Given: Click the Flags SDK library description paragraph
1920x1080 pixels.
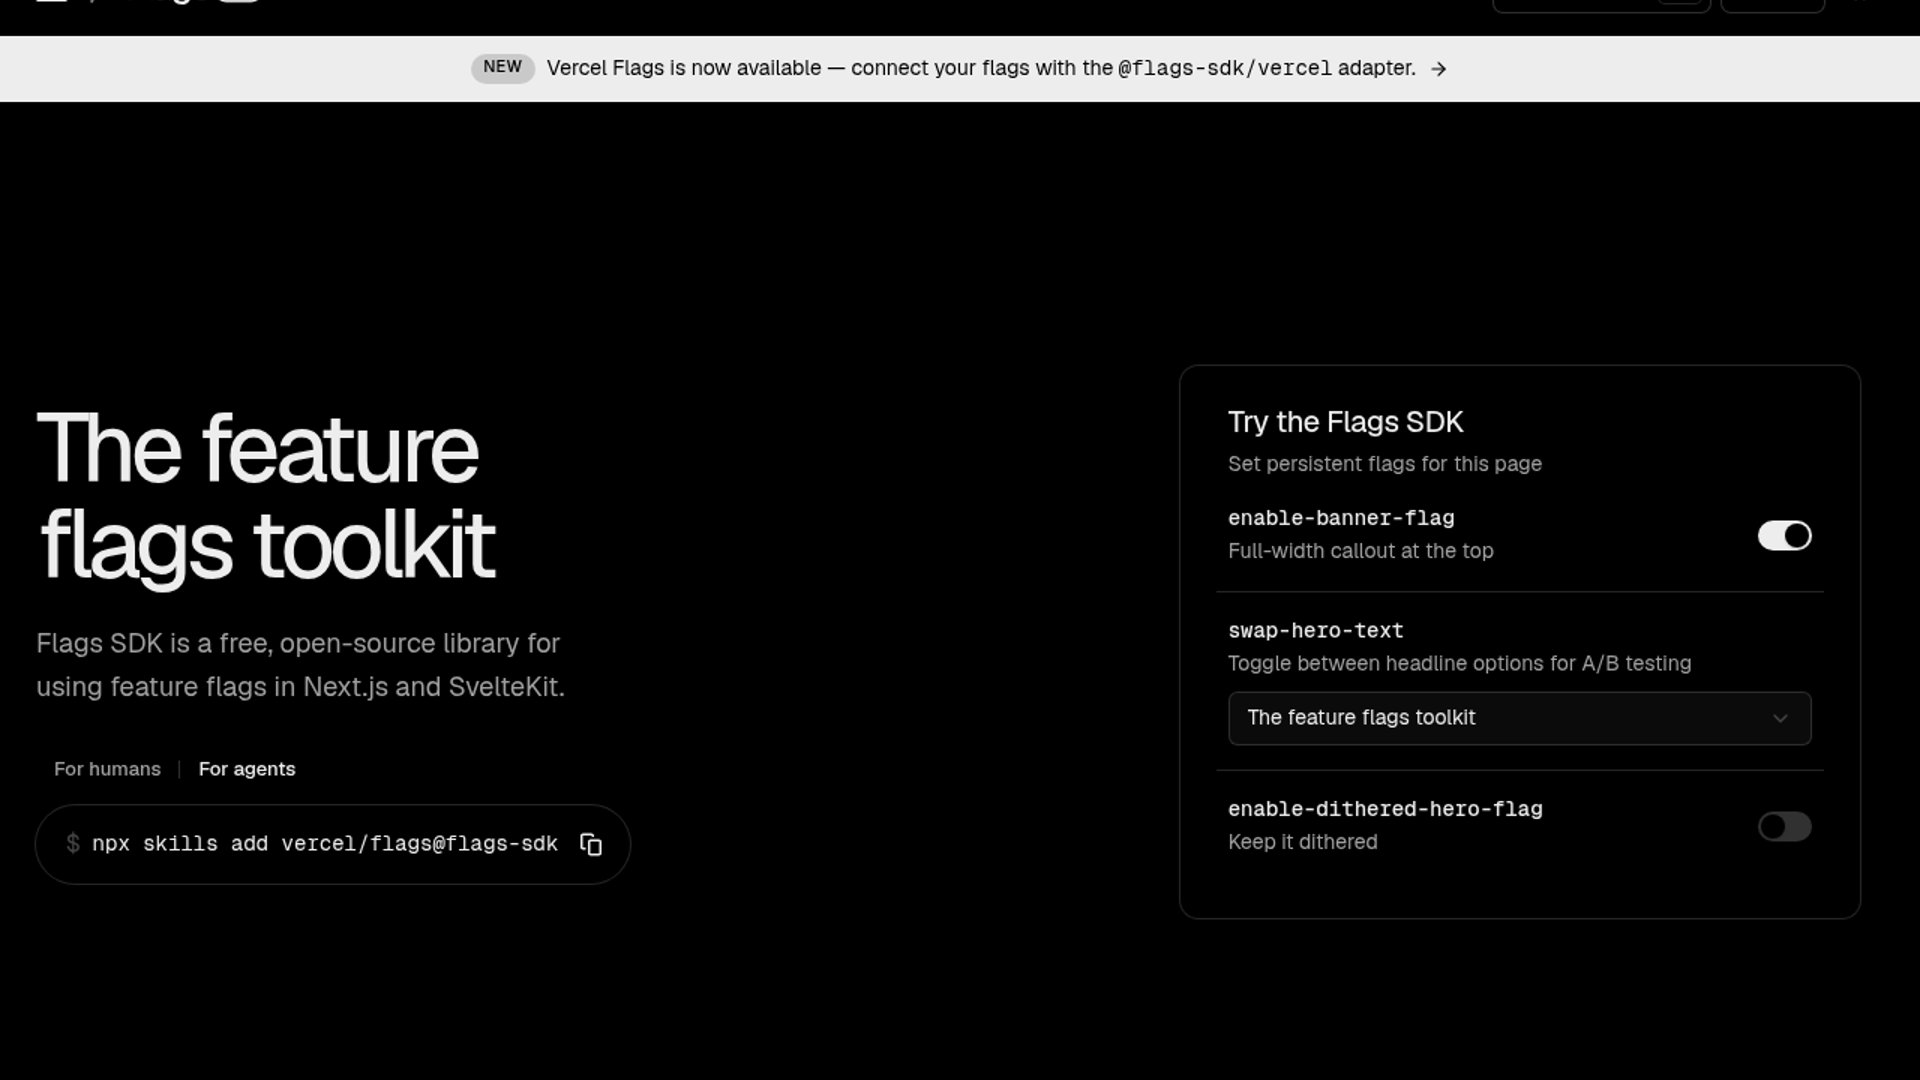Looking at the screenshot, I should click(300, 665).
